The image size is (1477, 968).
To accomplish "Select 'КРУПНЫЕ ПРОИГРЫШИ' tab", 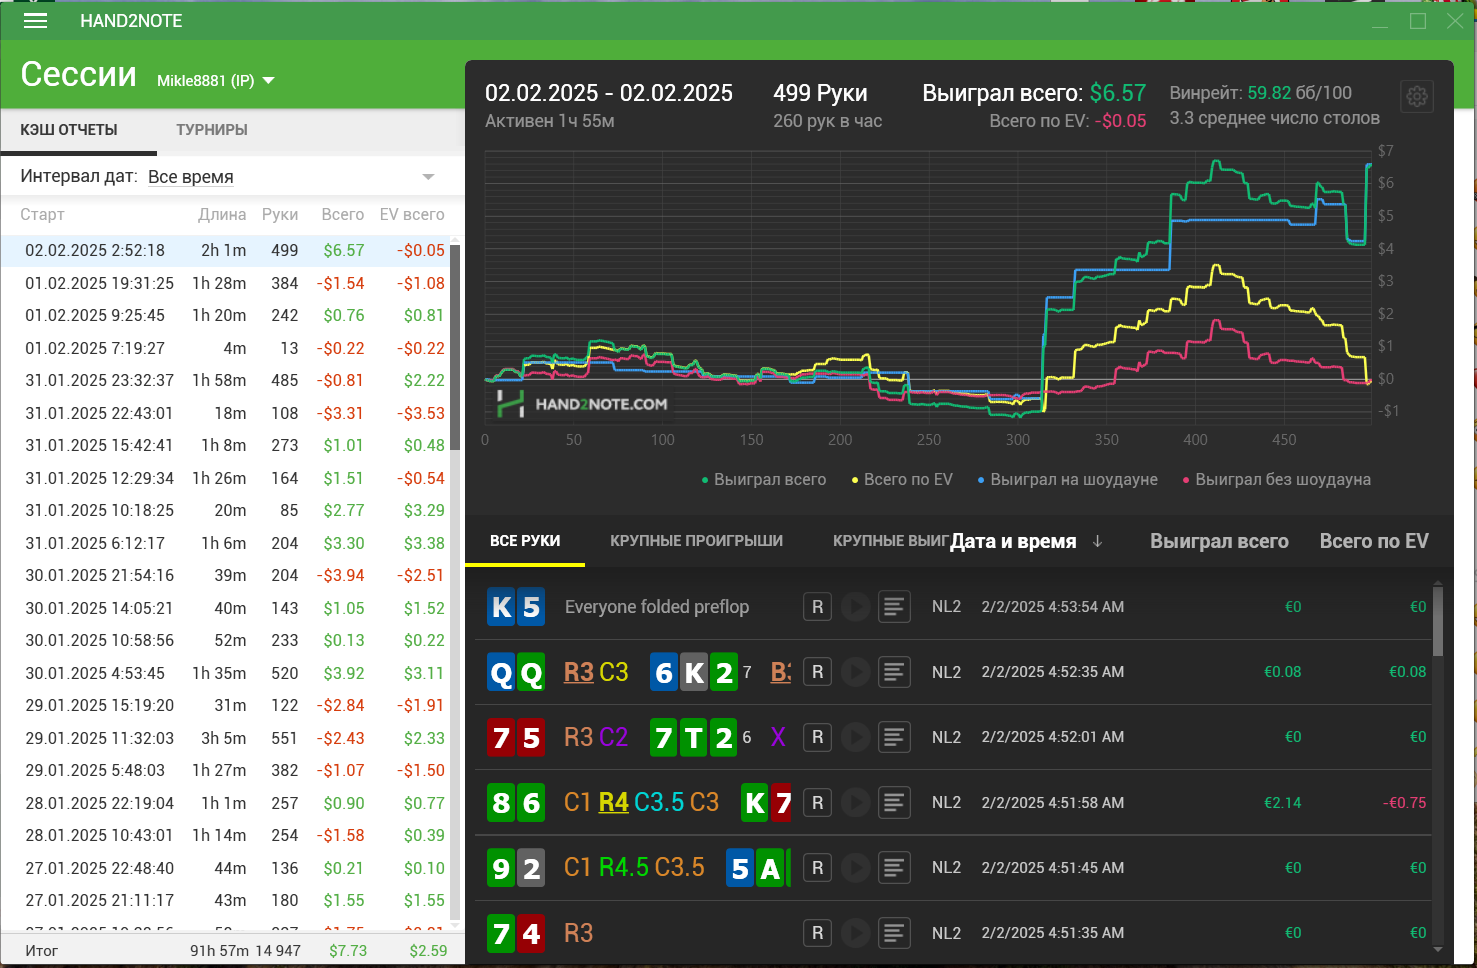I will [x=697, y=541].
